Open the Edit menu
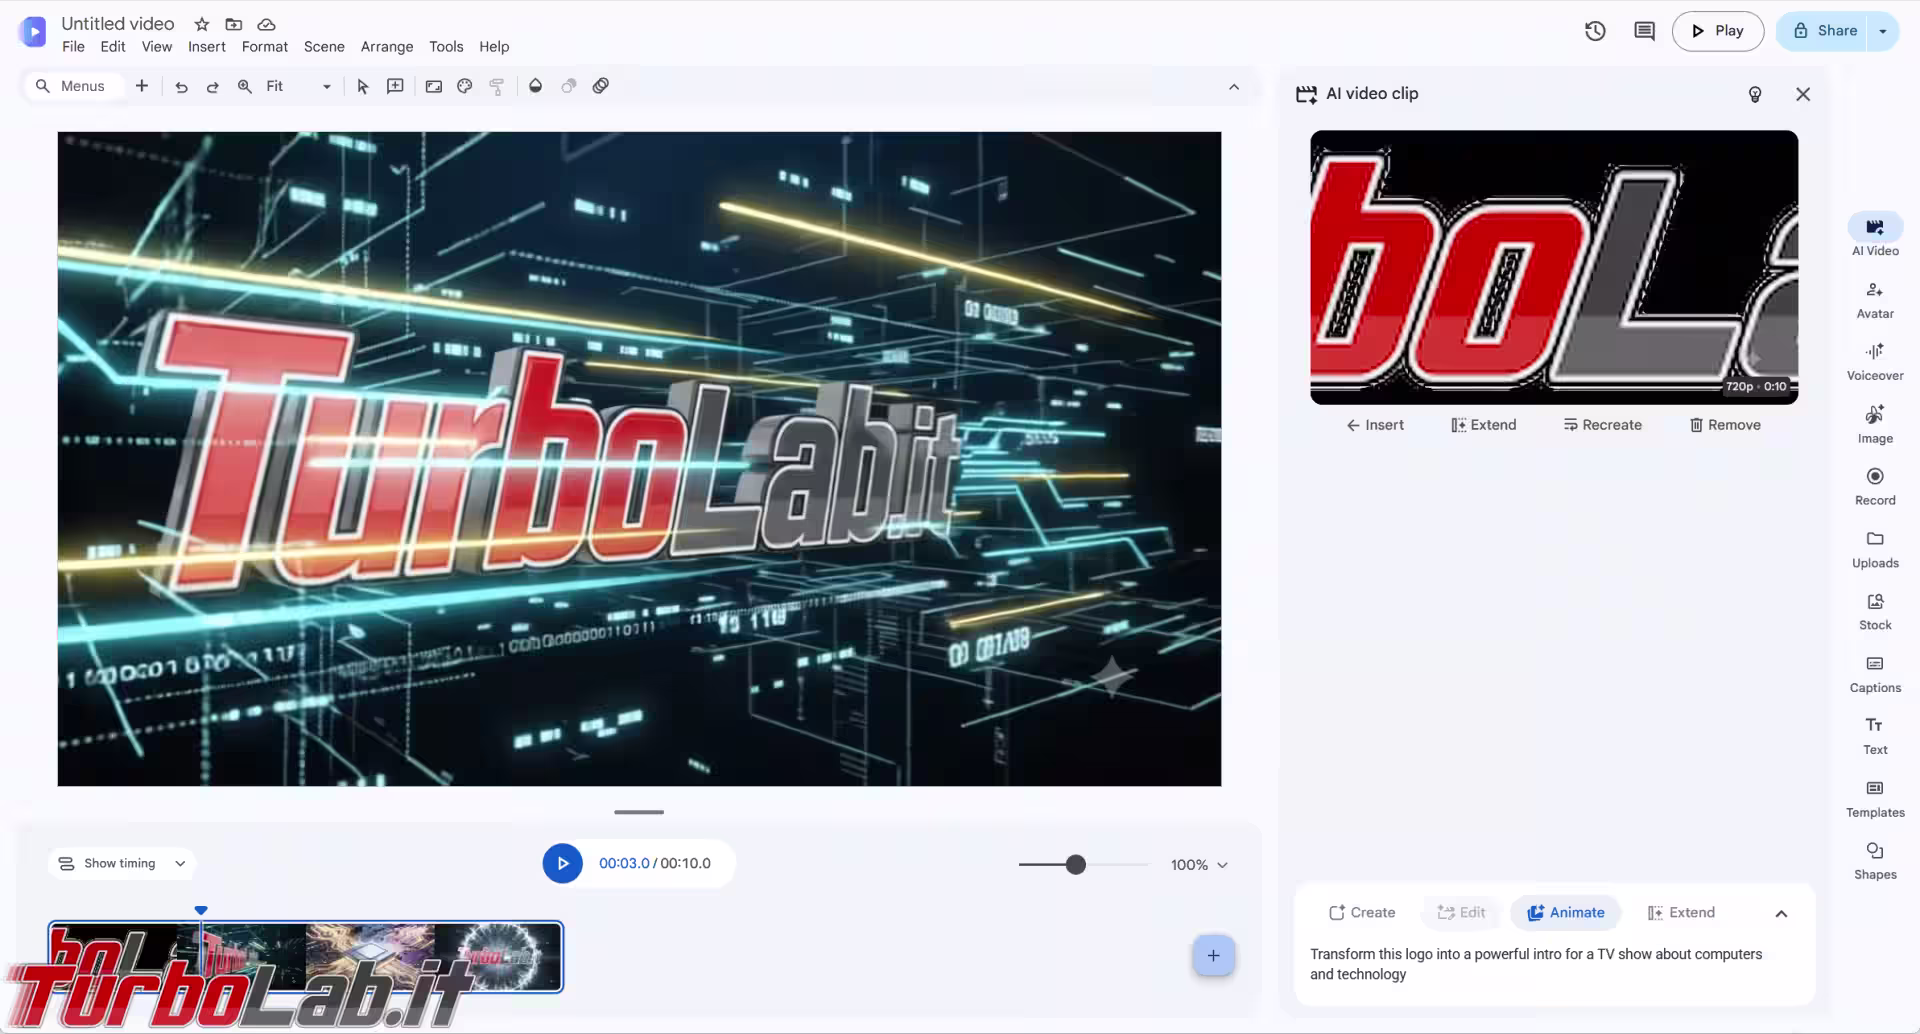This screenshot has width=1920, height=1034. tap(113, 47)
